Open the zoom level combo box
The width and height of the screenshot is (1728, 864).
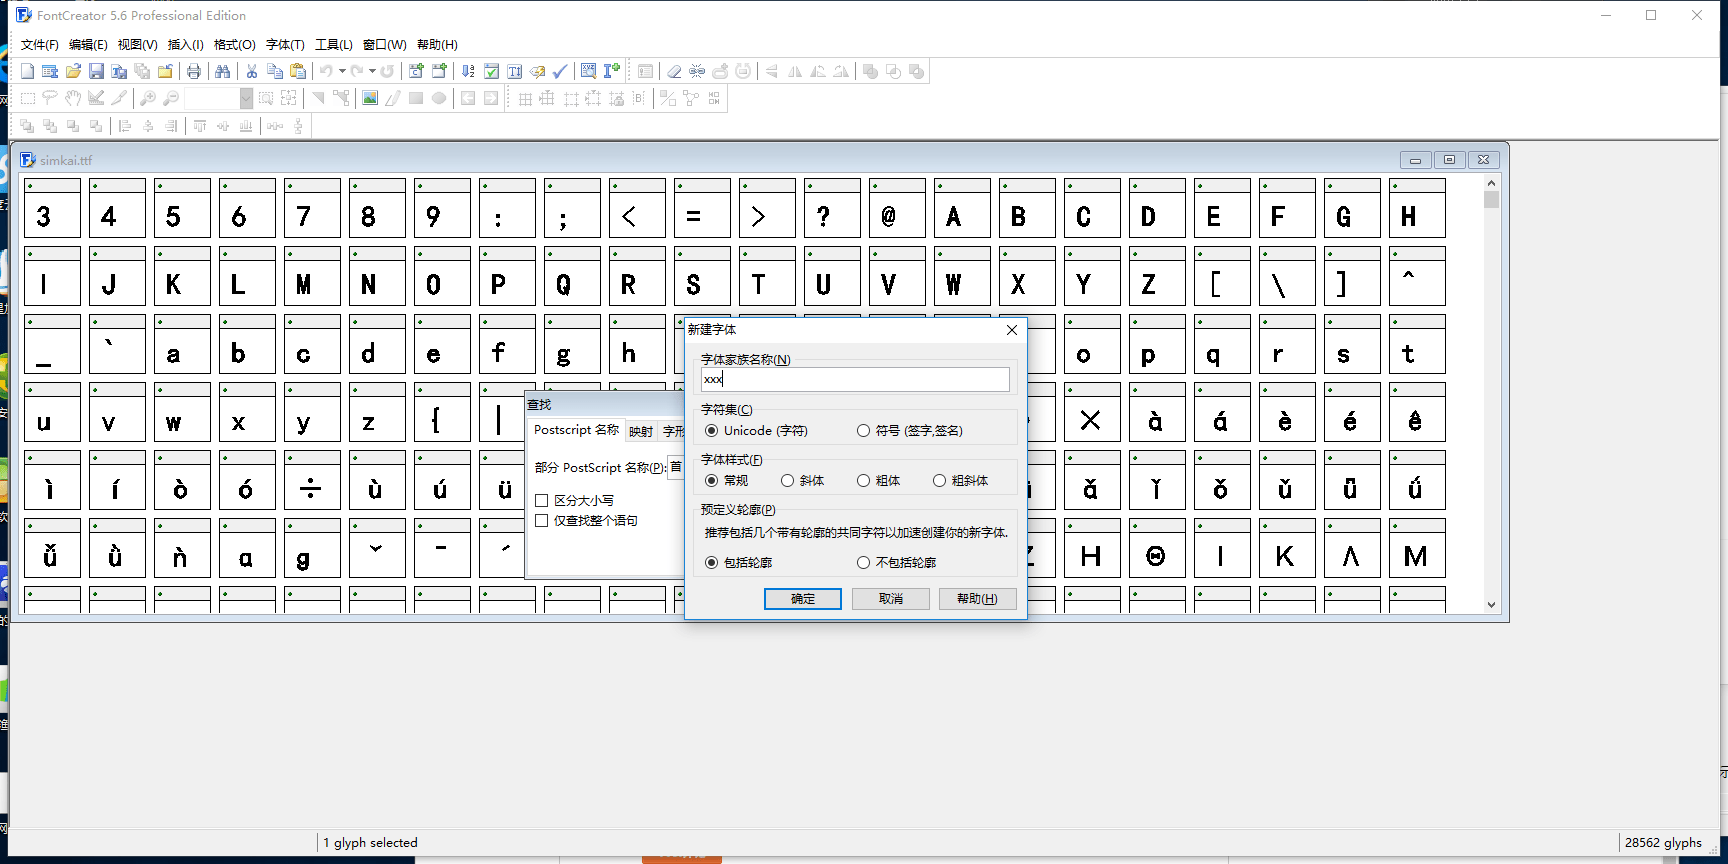[246, 98]
